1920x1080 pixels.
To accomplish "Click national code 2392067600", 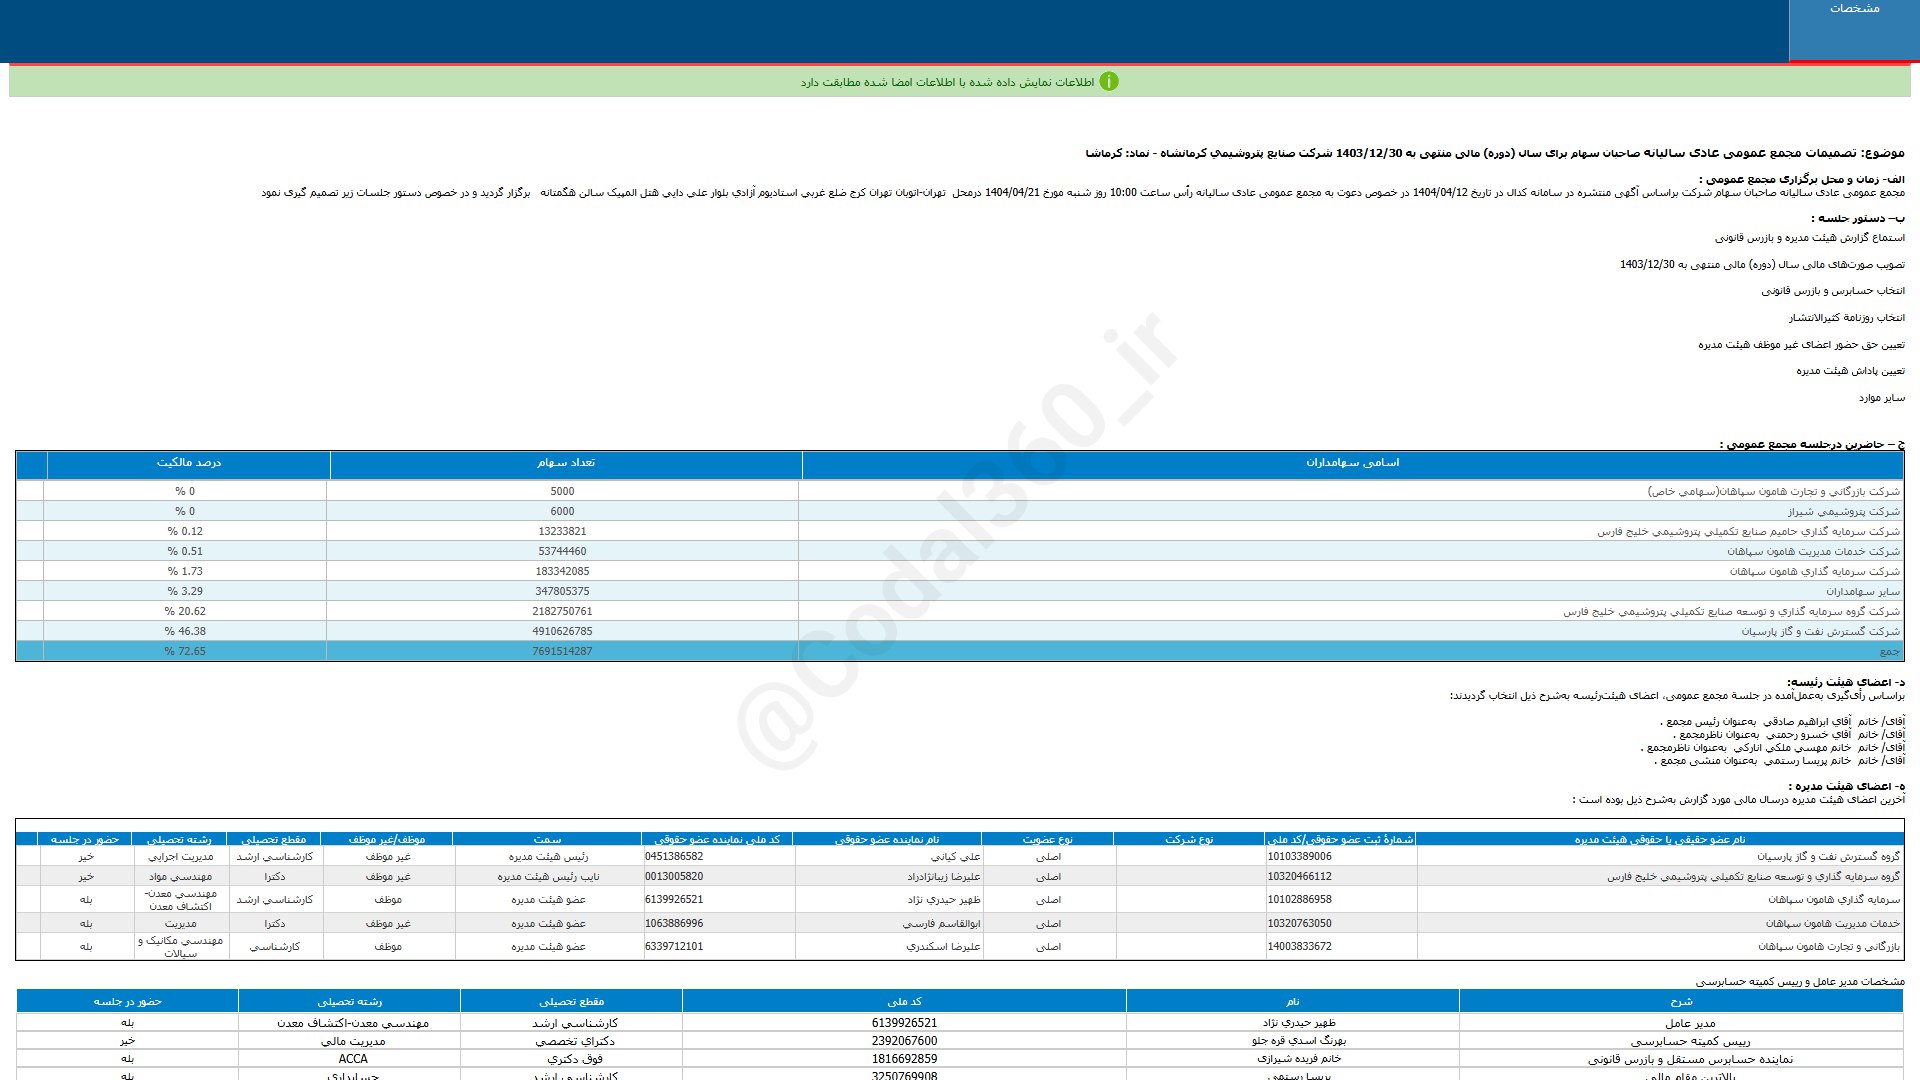I will (904, 1041).
